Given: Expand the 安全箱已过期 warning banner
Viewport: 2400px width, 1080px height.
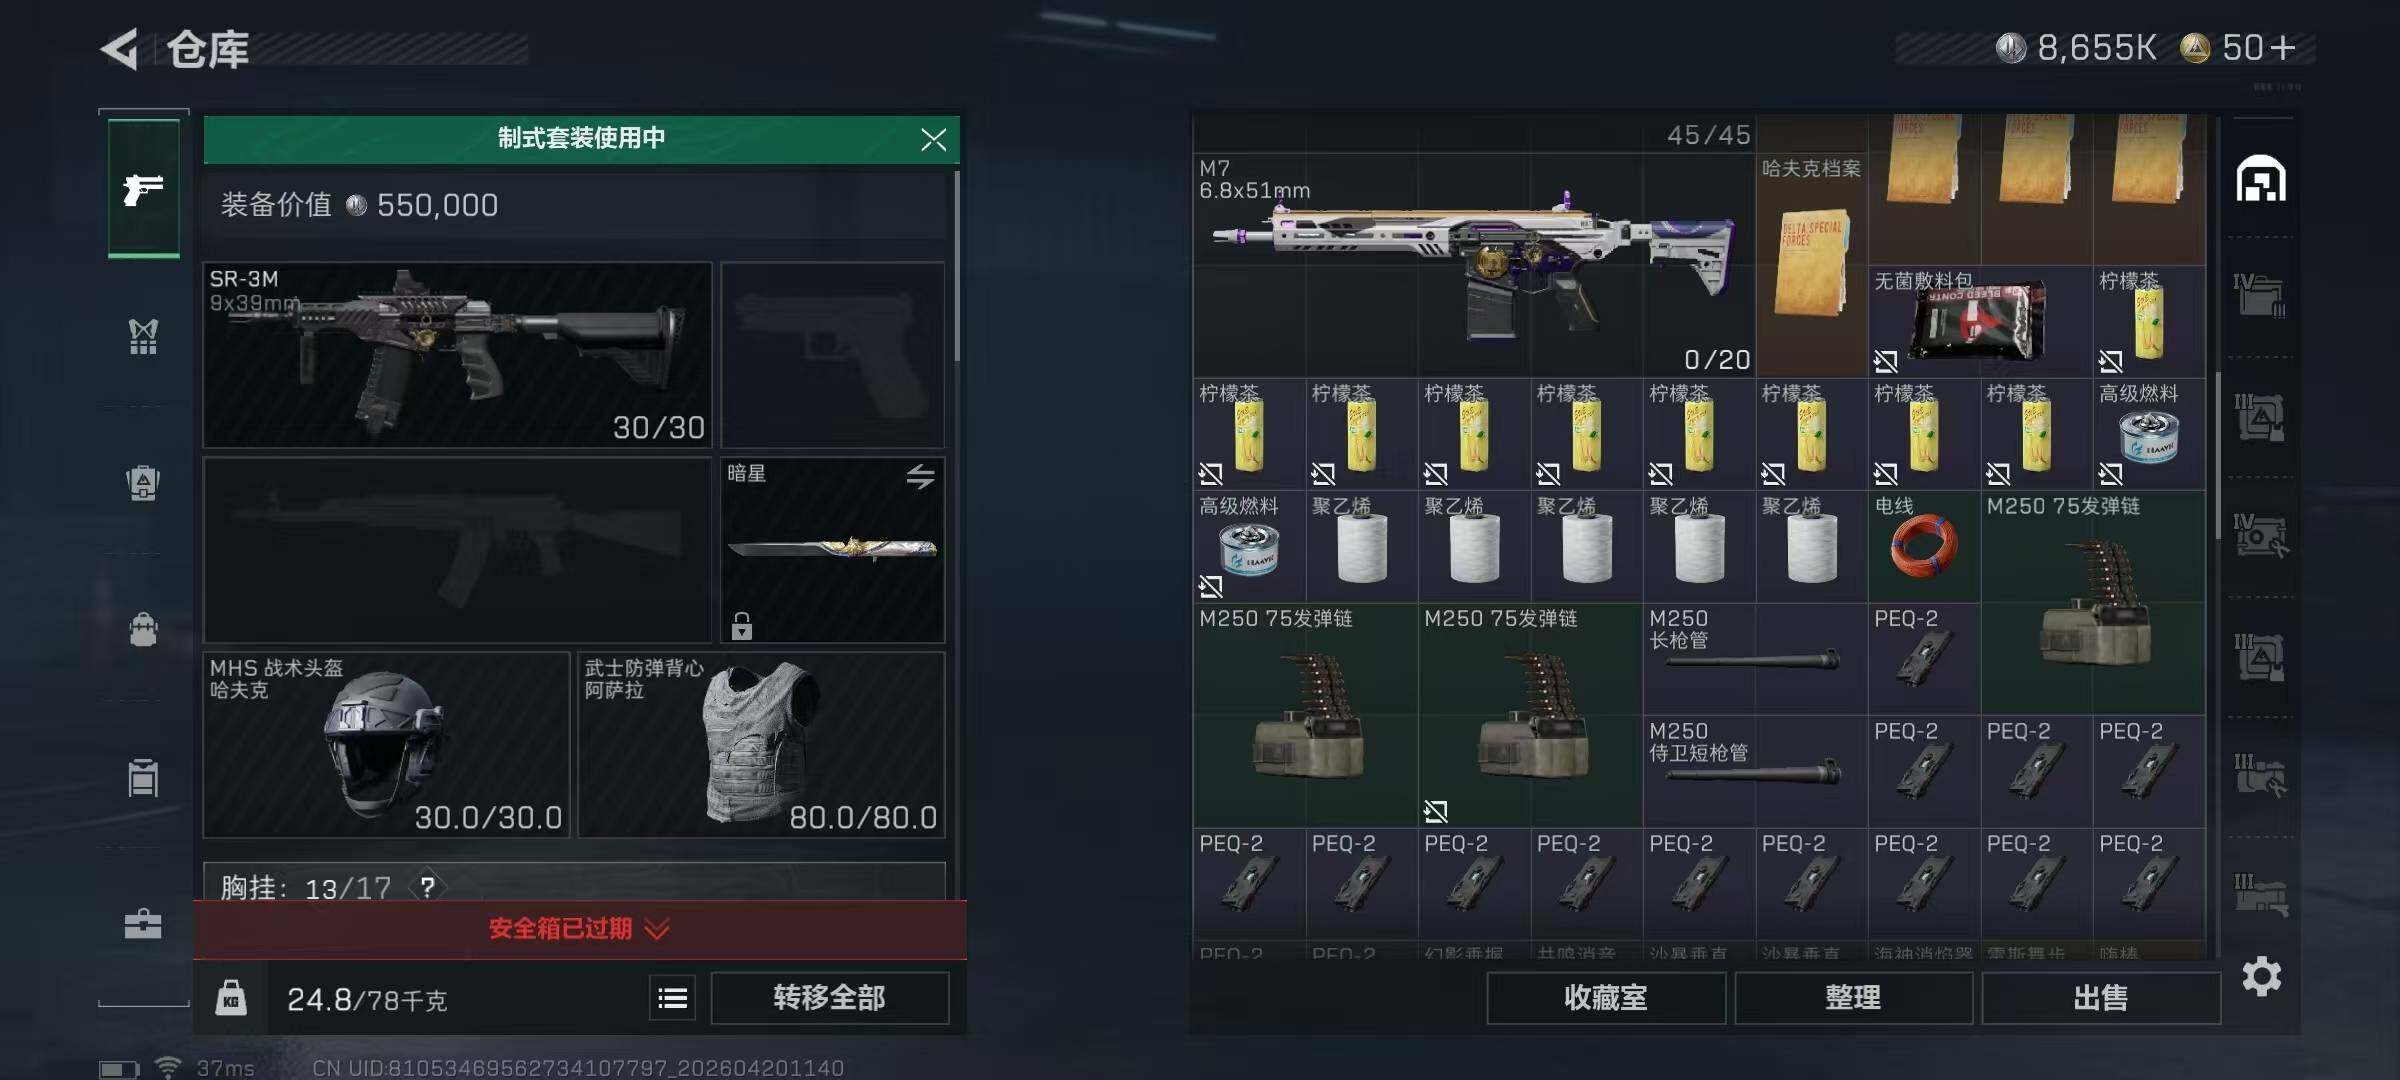Looking at the screenshot, I should tap(580, 929).
